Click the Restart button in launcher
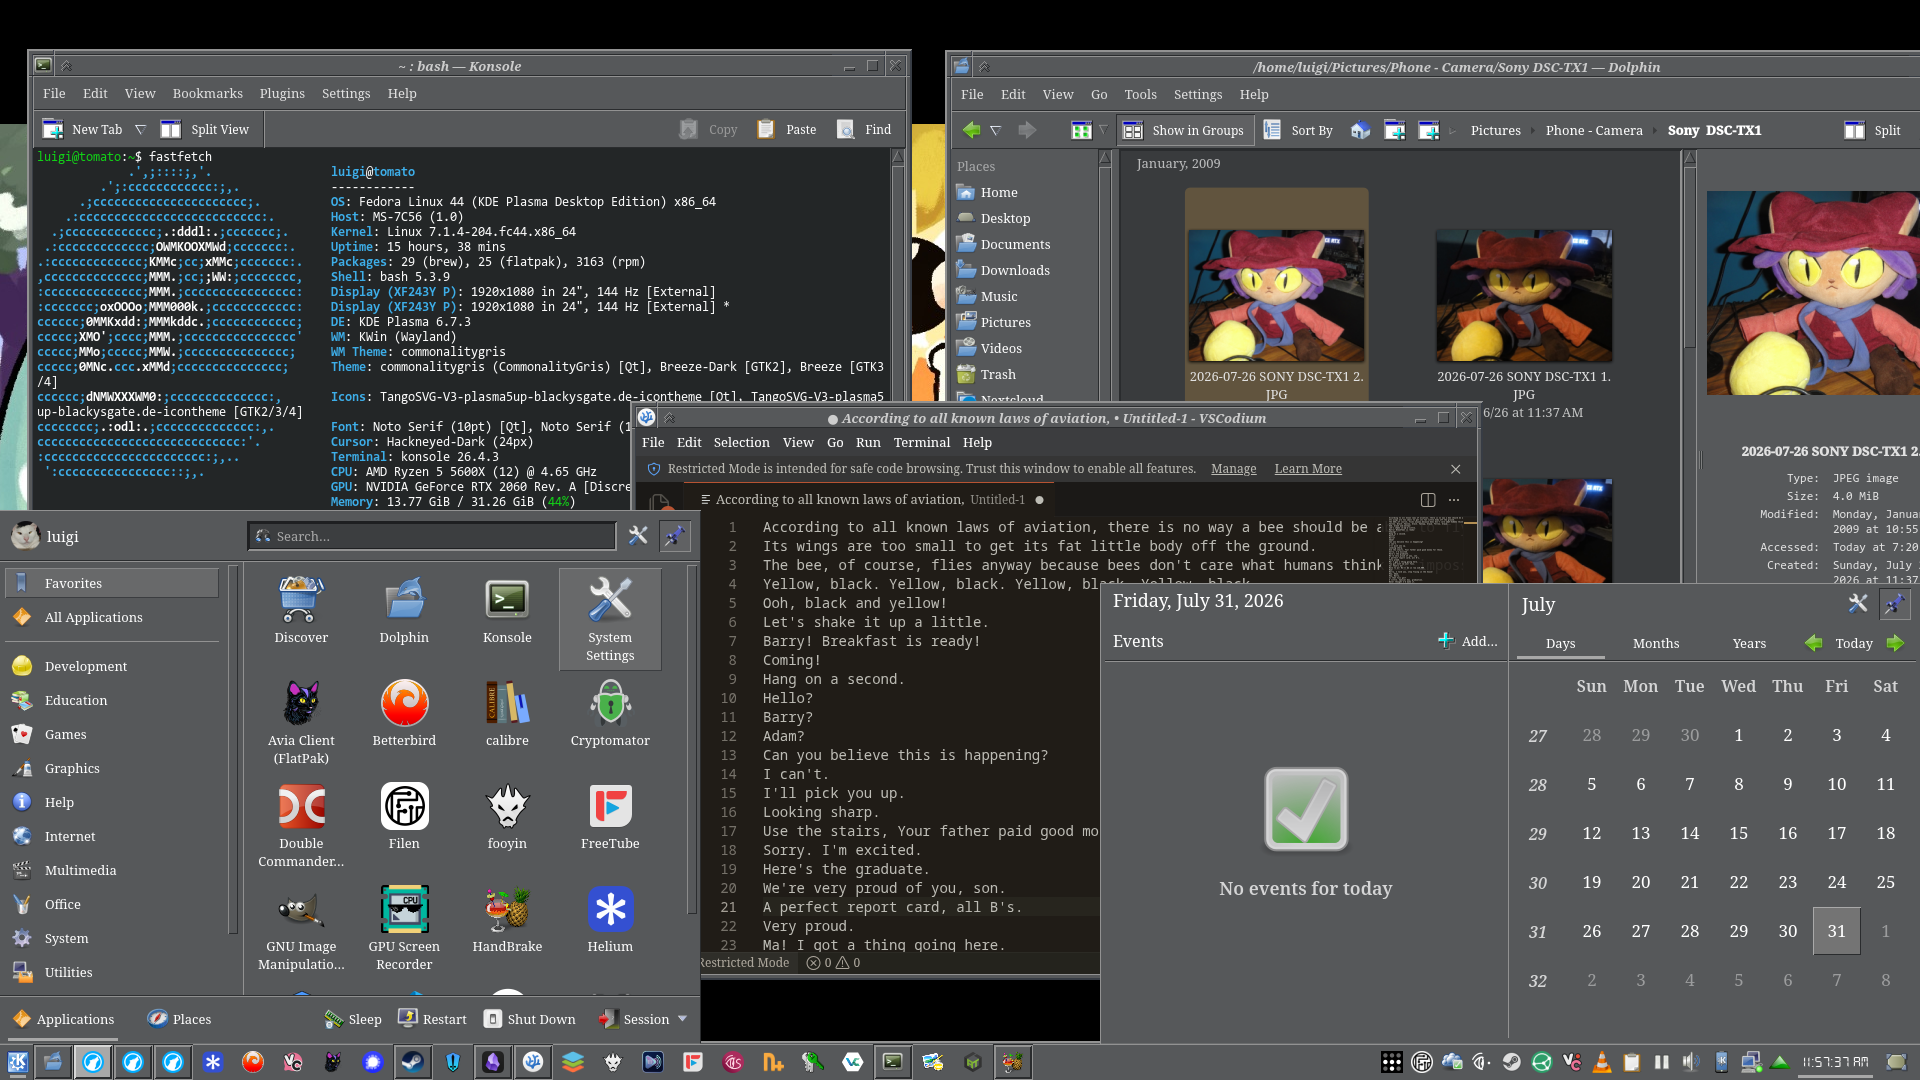 pos(432,1019)
